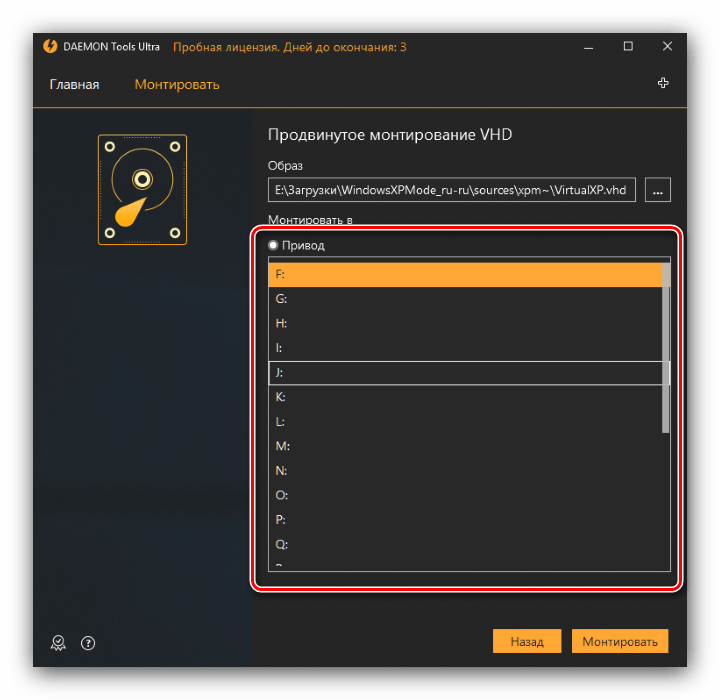The width and height of the screenshot is (720, 700).
Task: Browse for image with the ellipsis button
Action: 658,190
